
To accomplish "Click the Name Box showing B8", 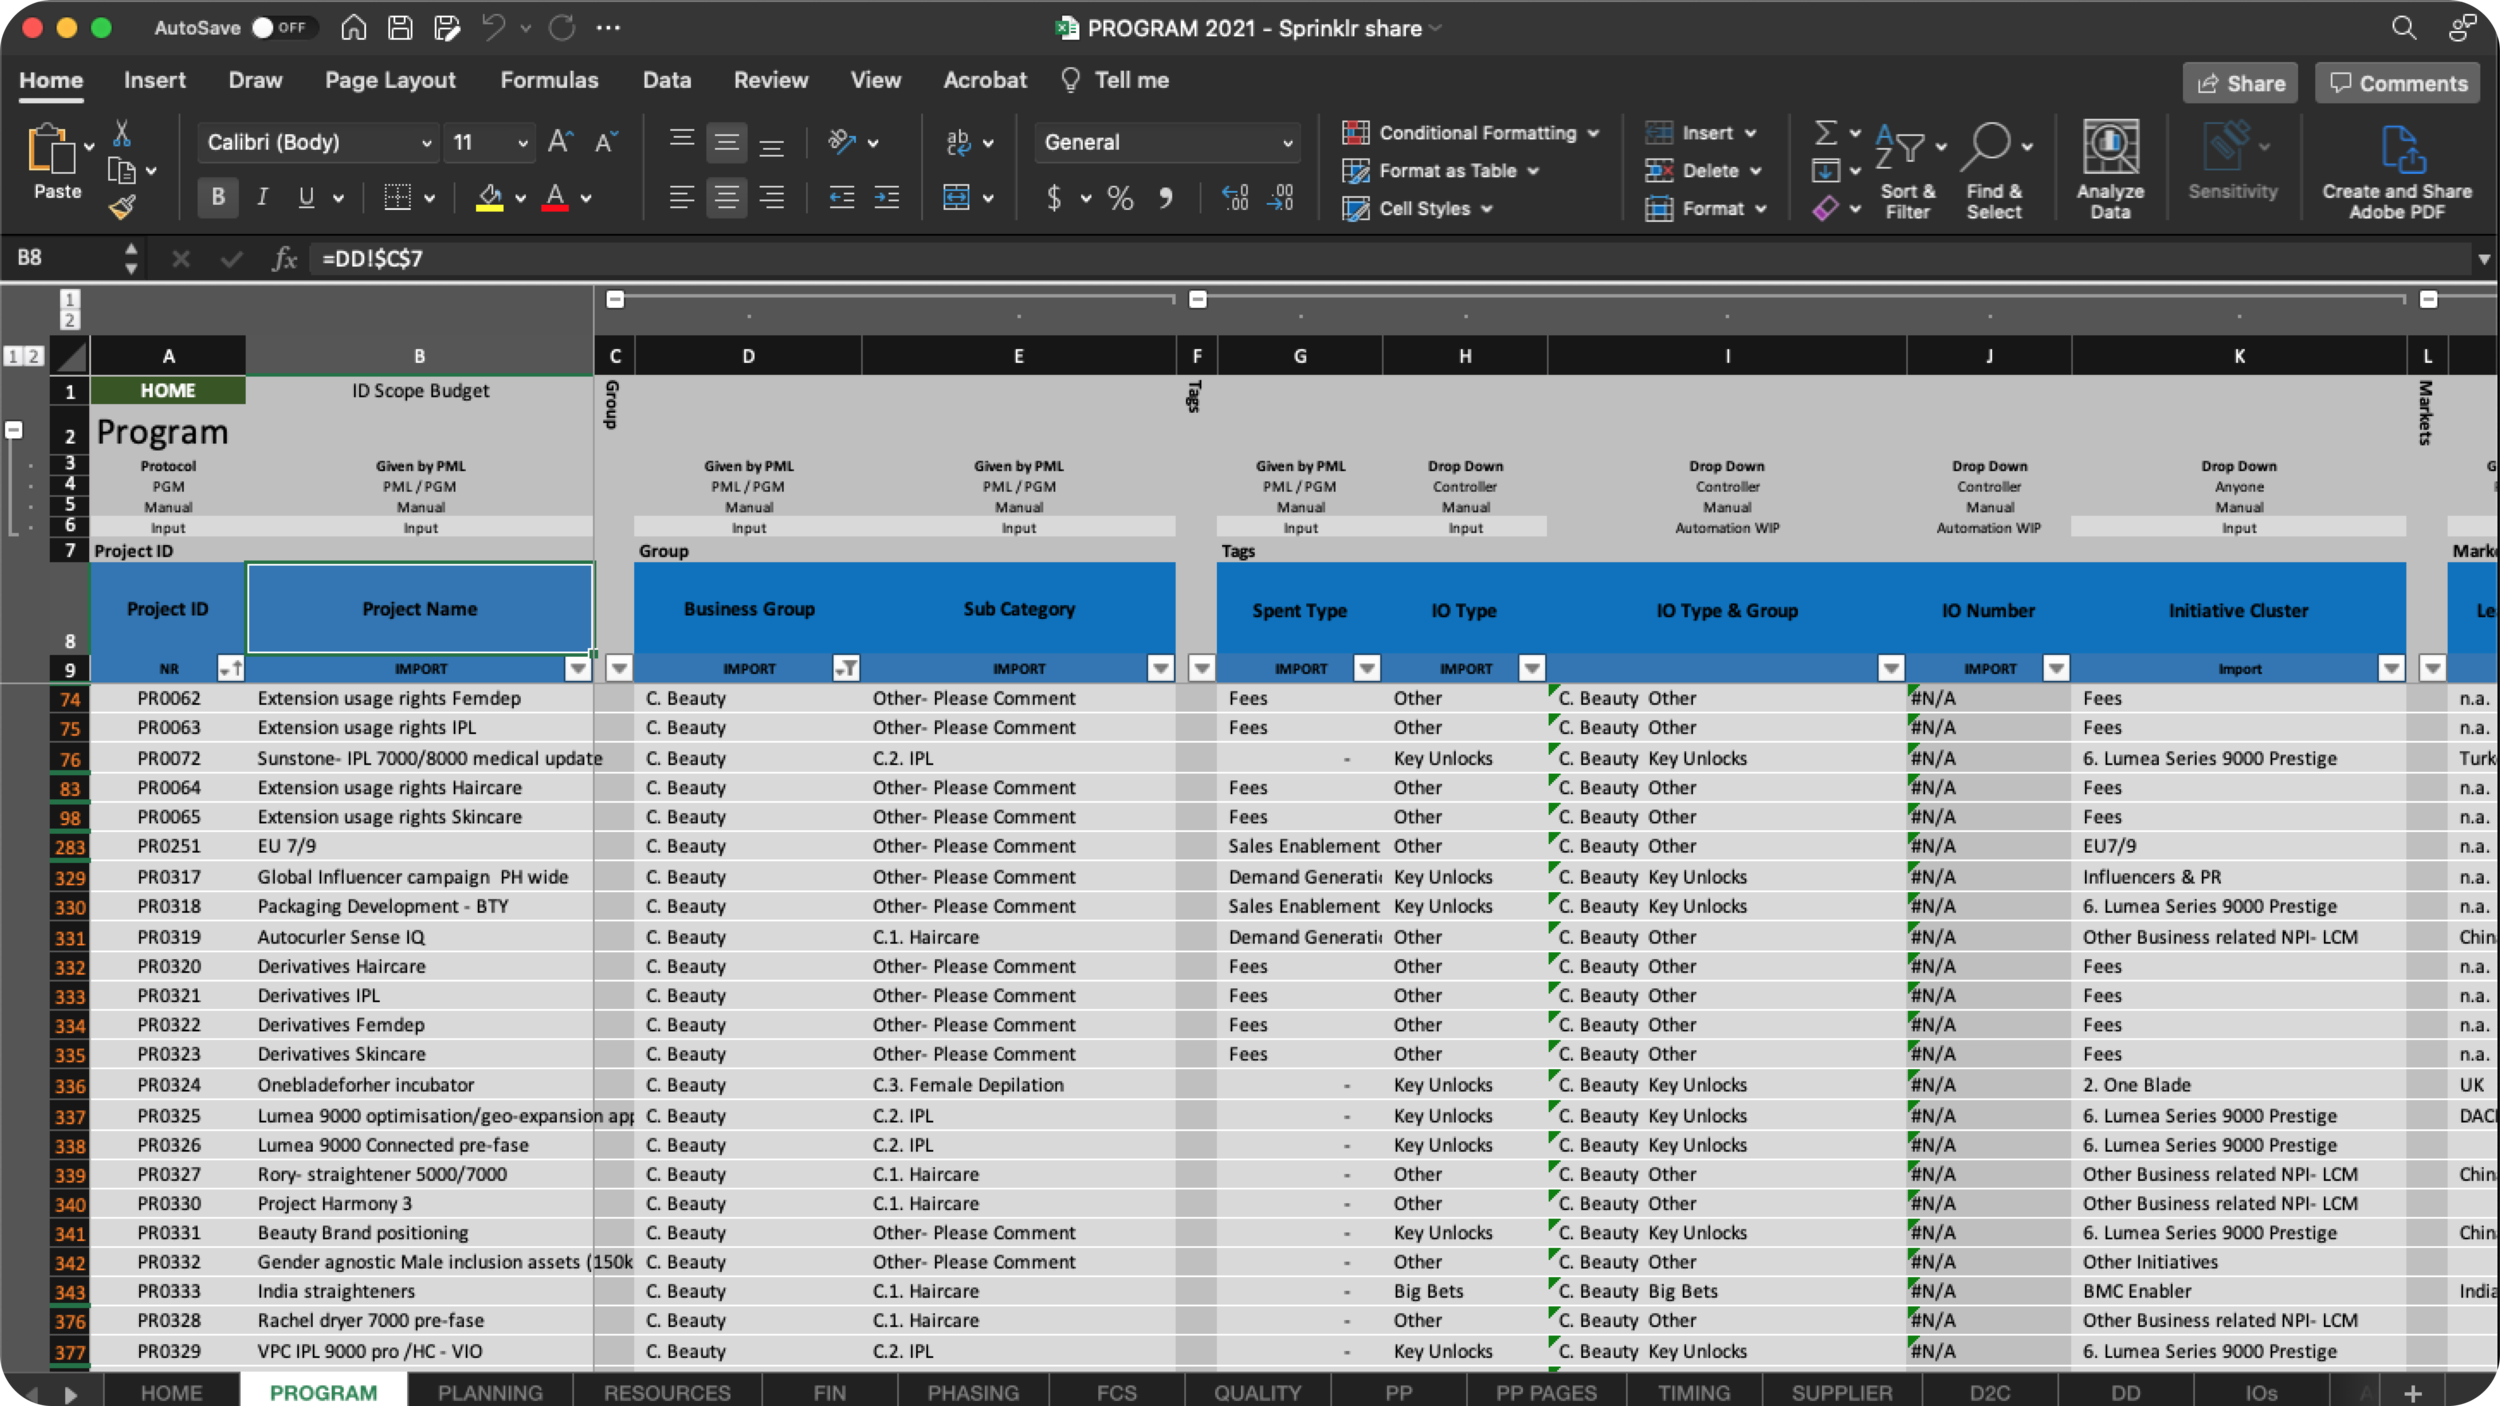I will pos(62,258).
